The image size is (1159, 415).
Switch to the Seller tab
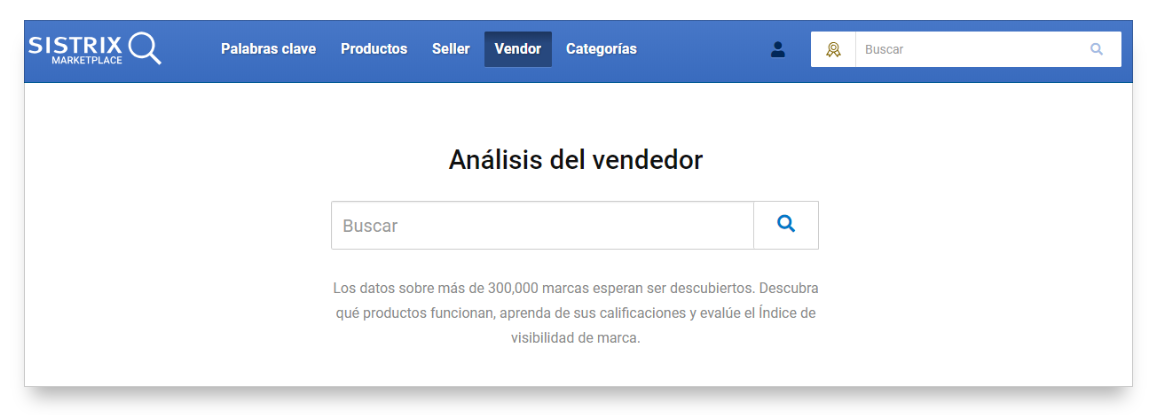pyautogui.click(x=450, y=49)
